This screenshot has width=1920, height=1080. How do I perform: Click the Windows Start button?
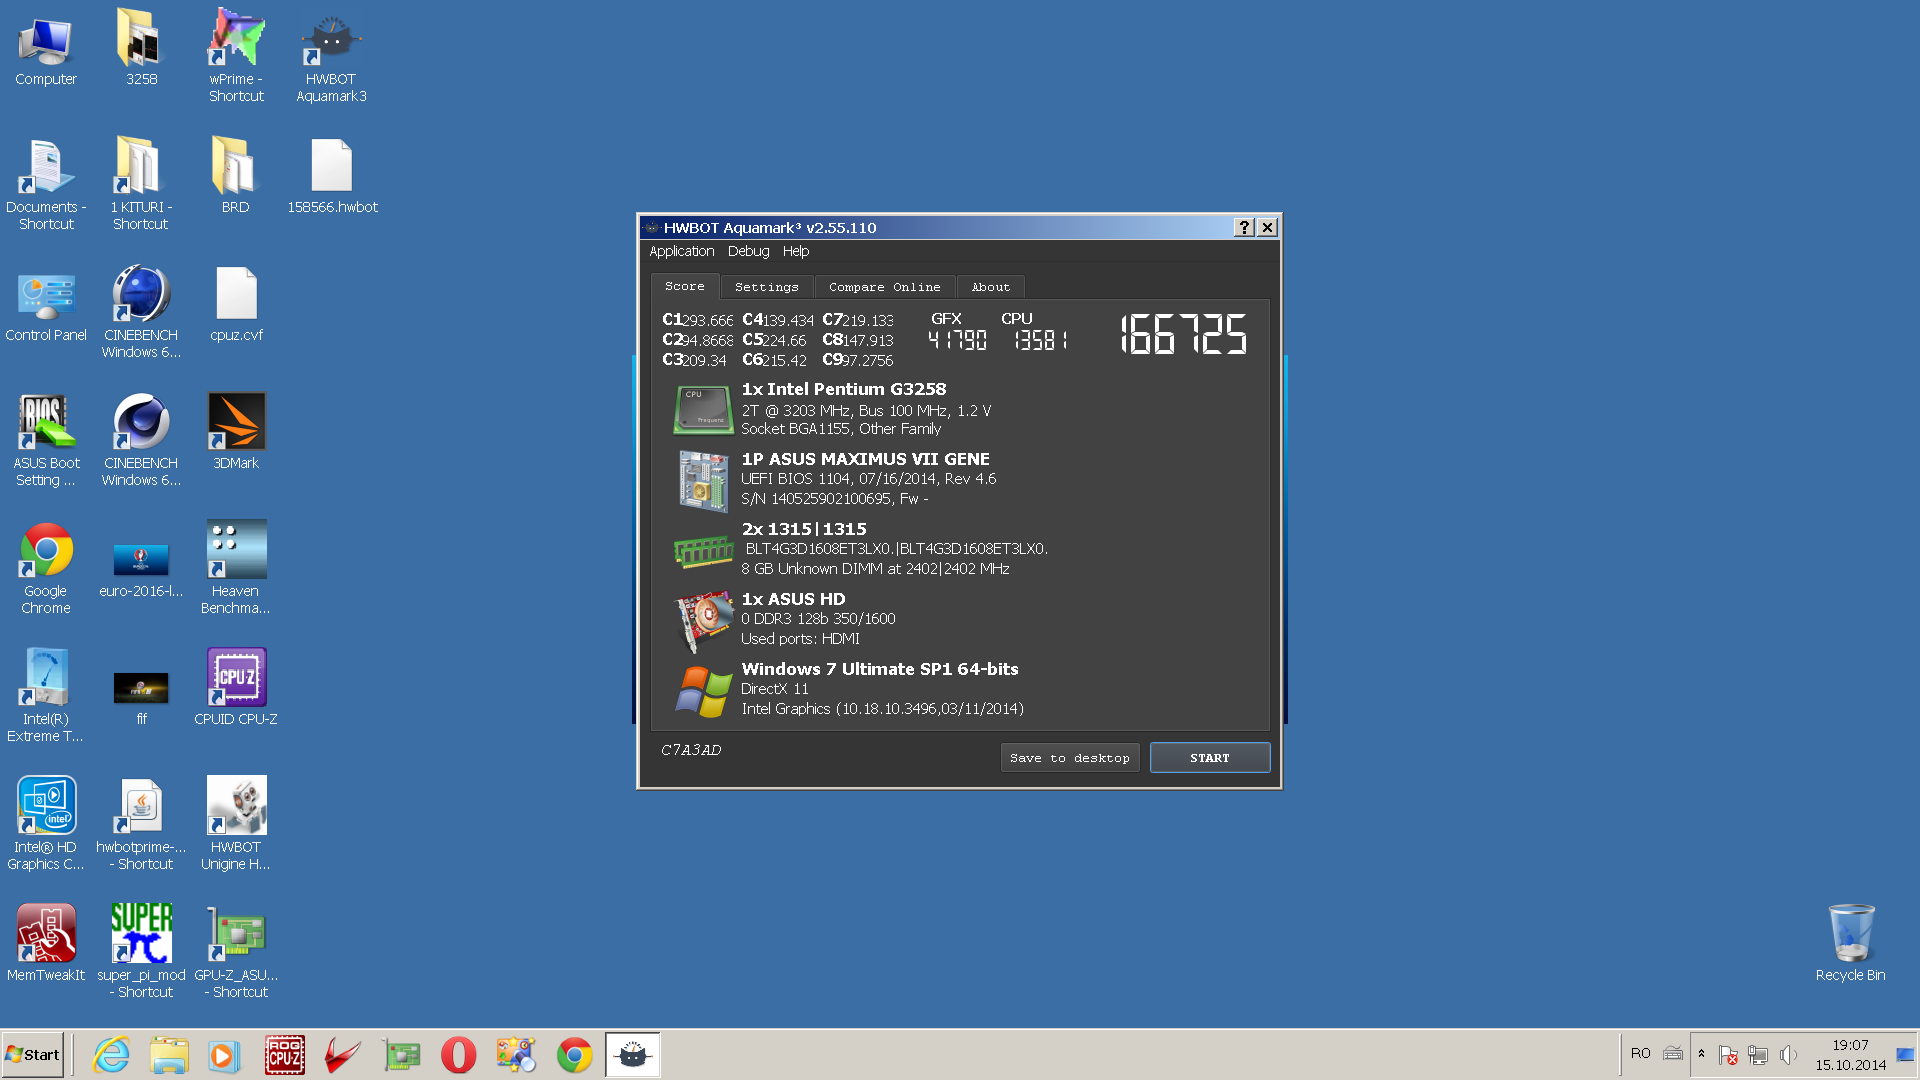point(33,1055)
